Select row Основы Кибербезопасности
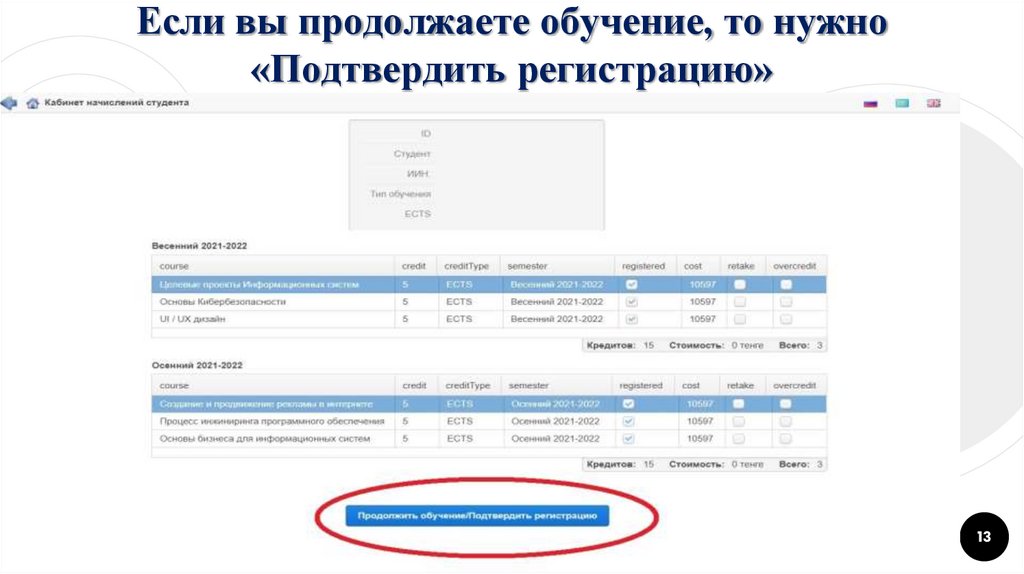 click(x=489, y=302)
